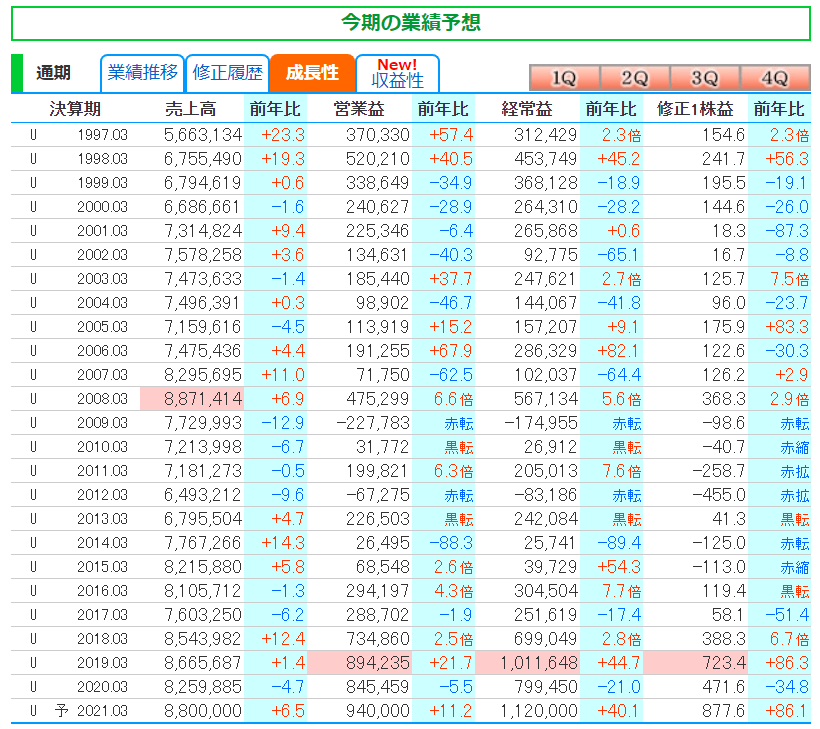Switch to the 業績推移 tab

(142, 73)
